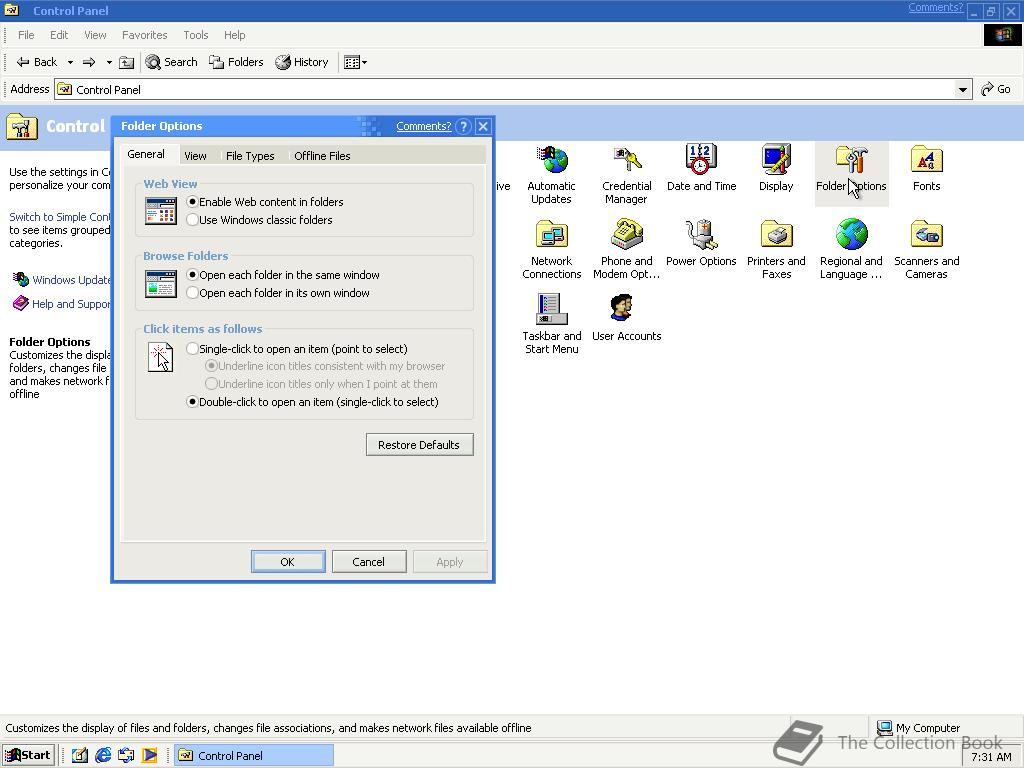This screenshot has height=768, width=1024.
Task: Toggle the Folders pane toolbar button
Action: (x=236, y=62)
